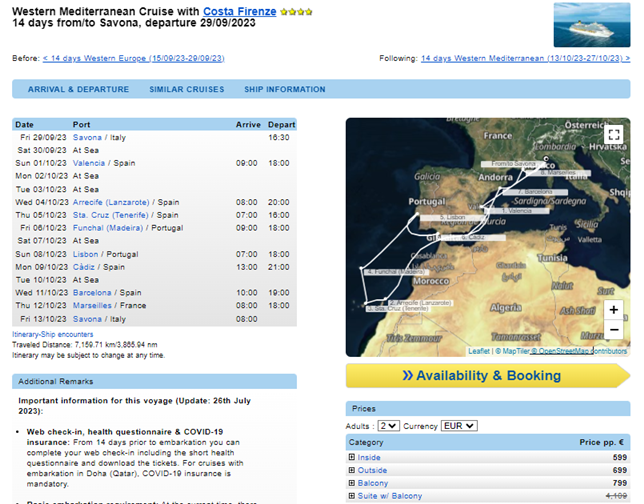Select the Inside price 599
Screen dimensions: 644x504
(619, 457)
